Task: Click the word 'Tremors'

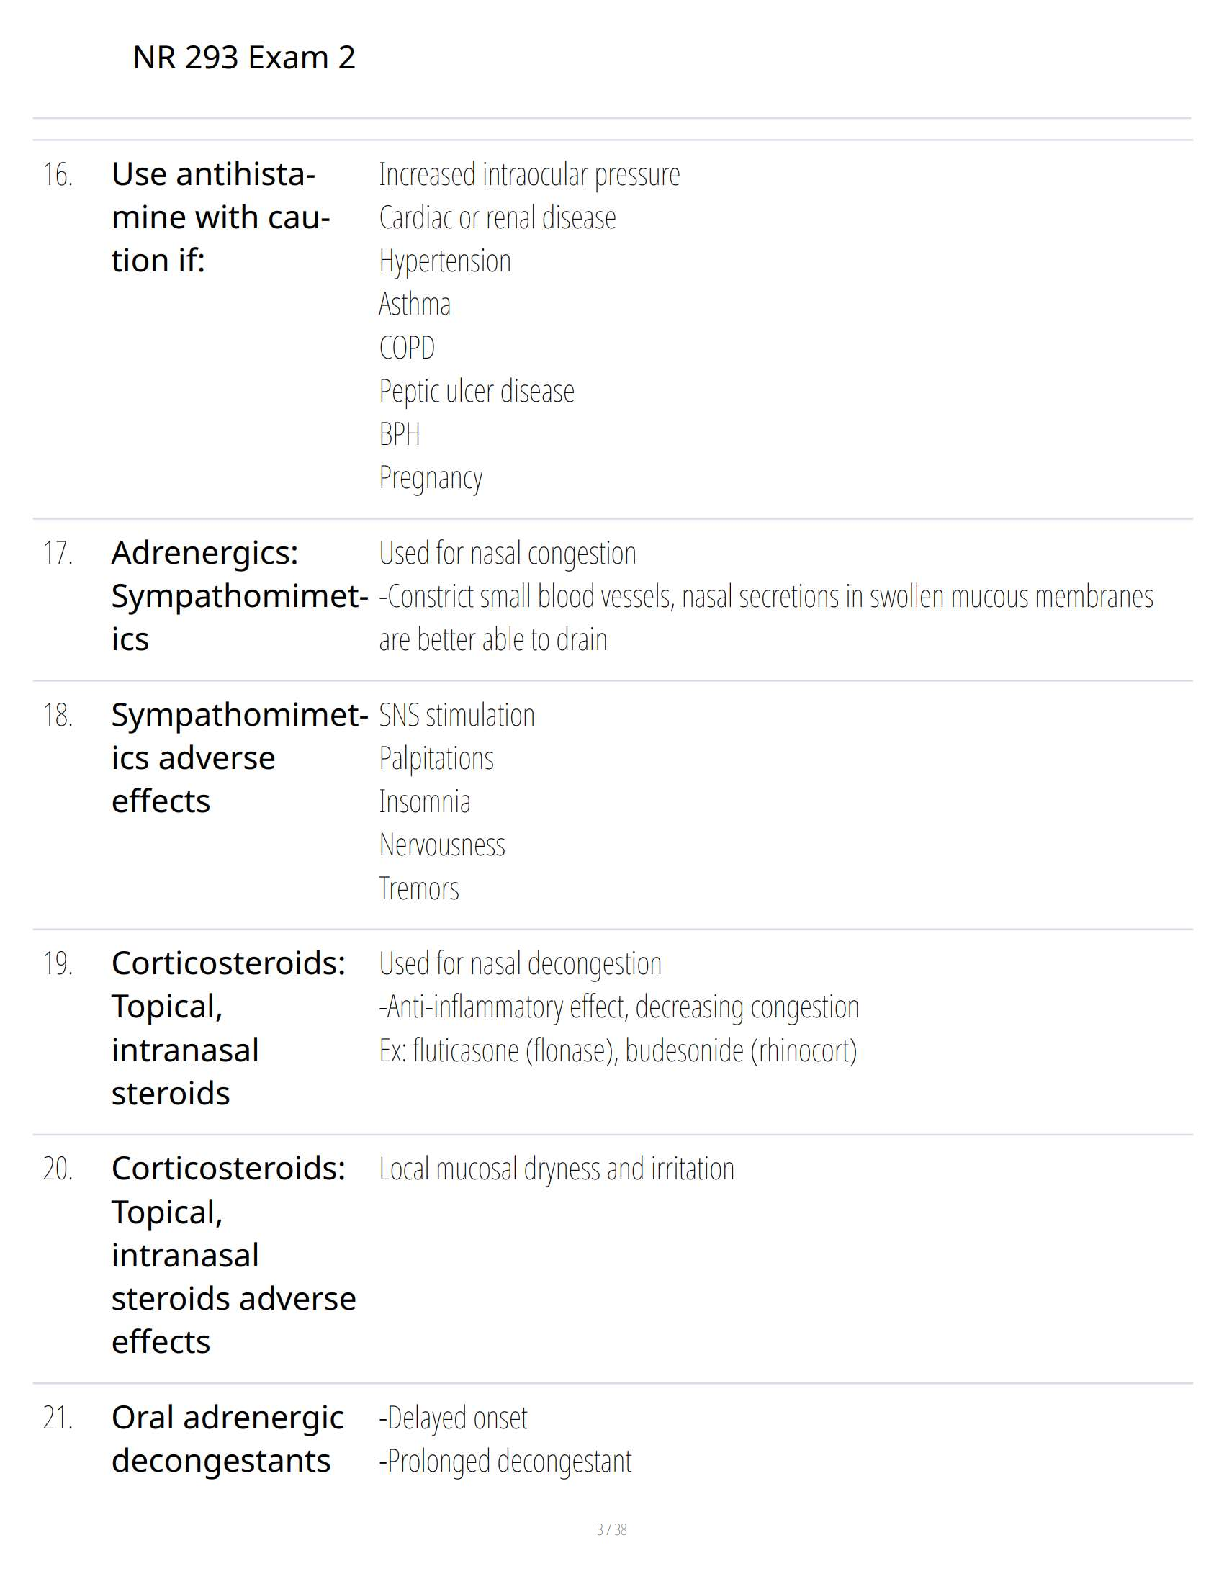Action: point(419,888)
